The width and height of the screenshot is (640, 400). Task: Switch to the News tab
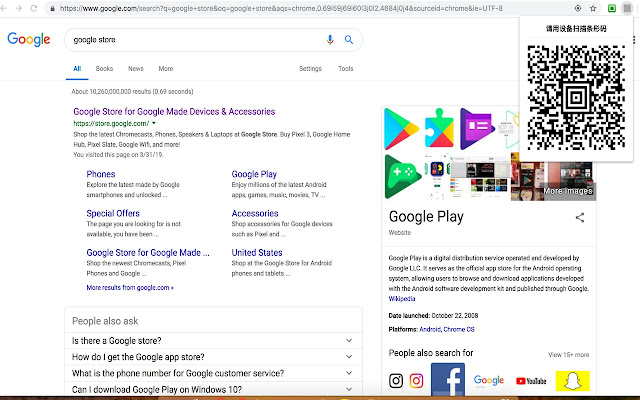[136, 69]
